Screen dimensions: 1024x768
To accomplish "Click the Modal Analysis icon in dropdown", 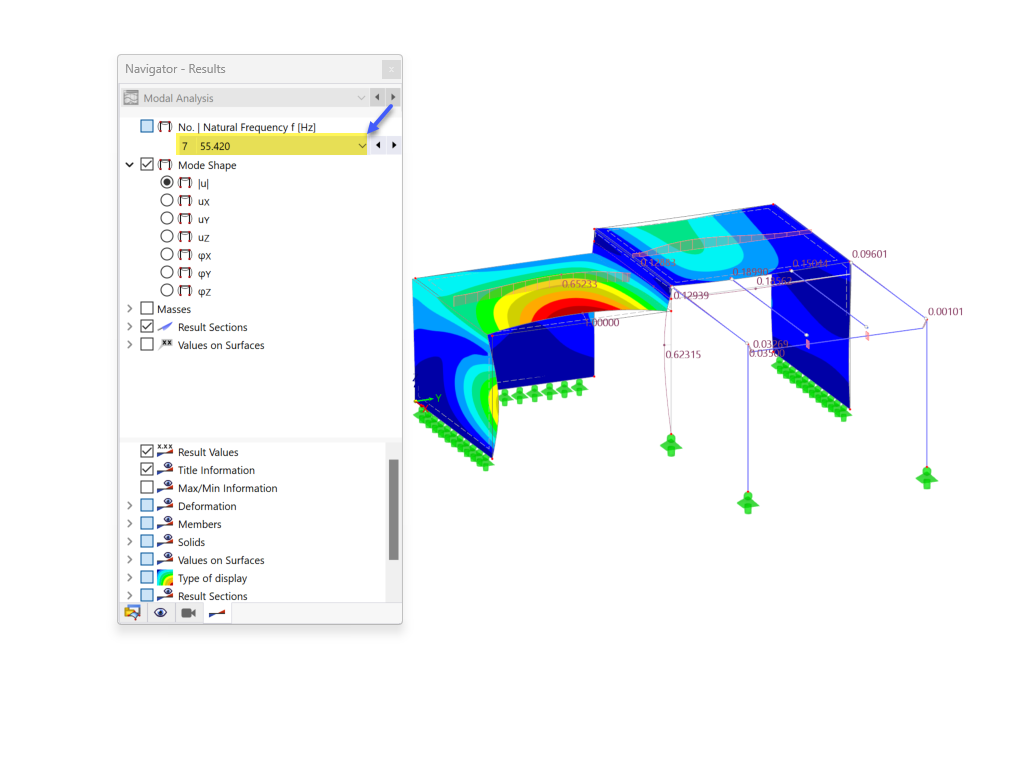I will coord(131,98).
